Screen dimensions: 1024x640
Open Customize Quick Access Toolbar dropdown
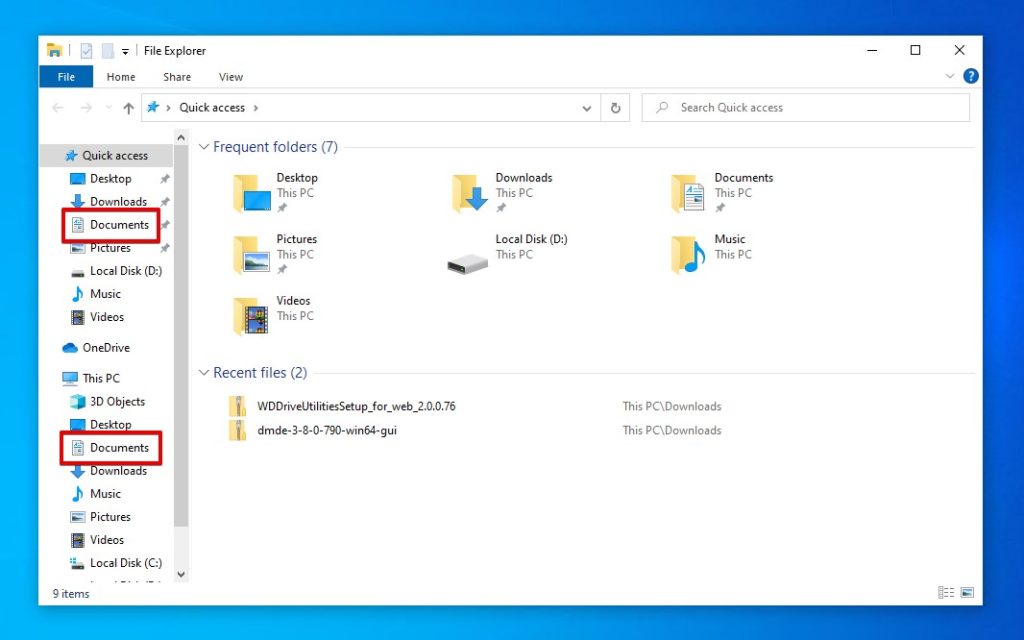[x=125, y=51]
